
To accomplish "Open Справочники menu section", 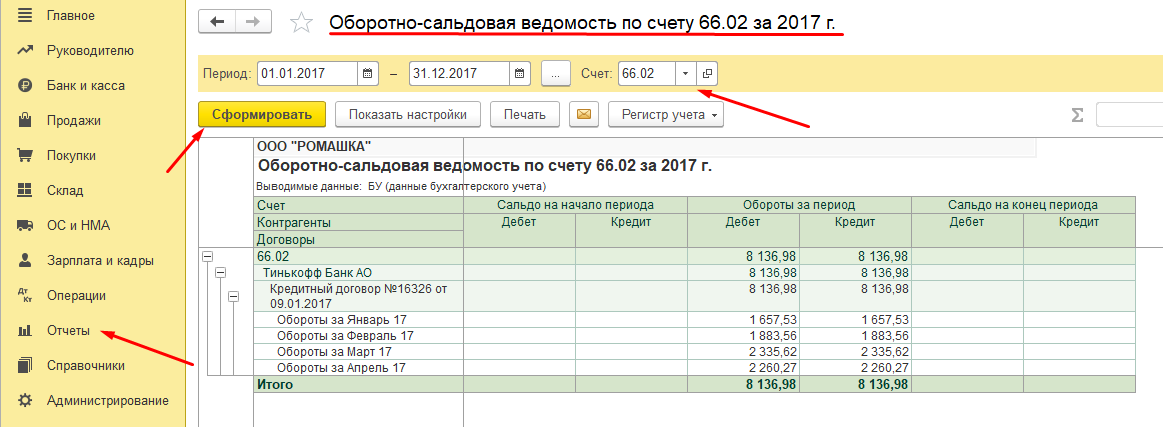I will 85,365.
